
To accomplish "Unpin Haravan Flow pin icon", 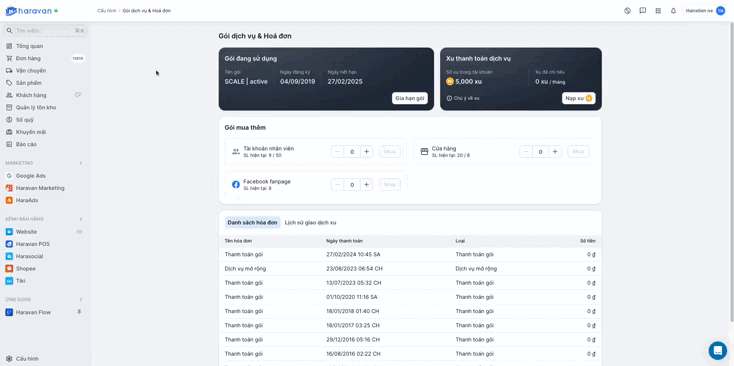I will (79, 312).
